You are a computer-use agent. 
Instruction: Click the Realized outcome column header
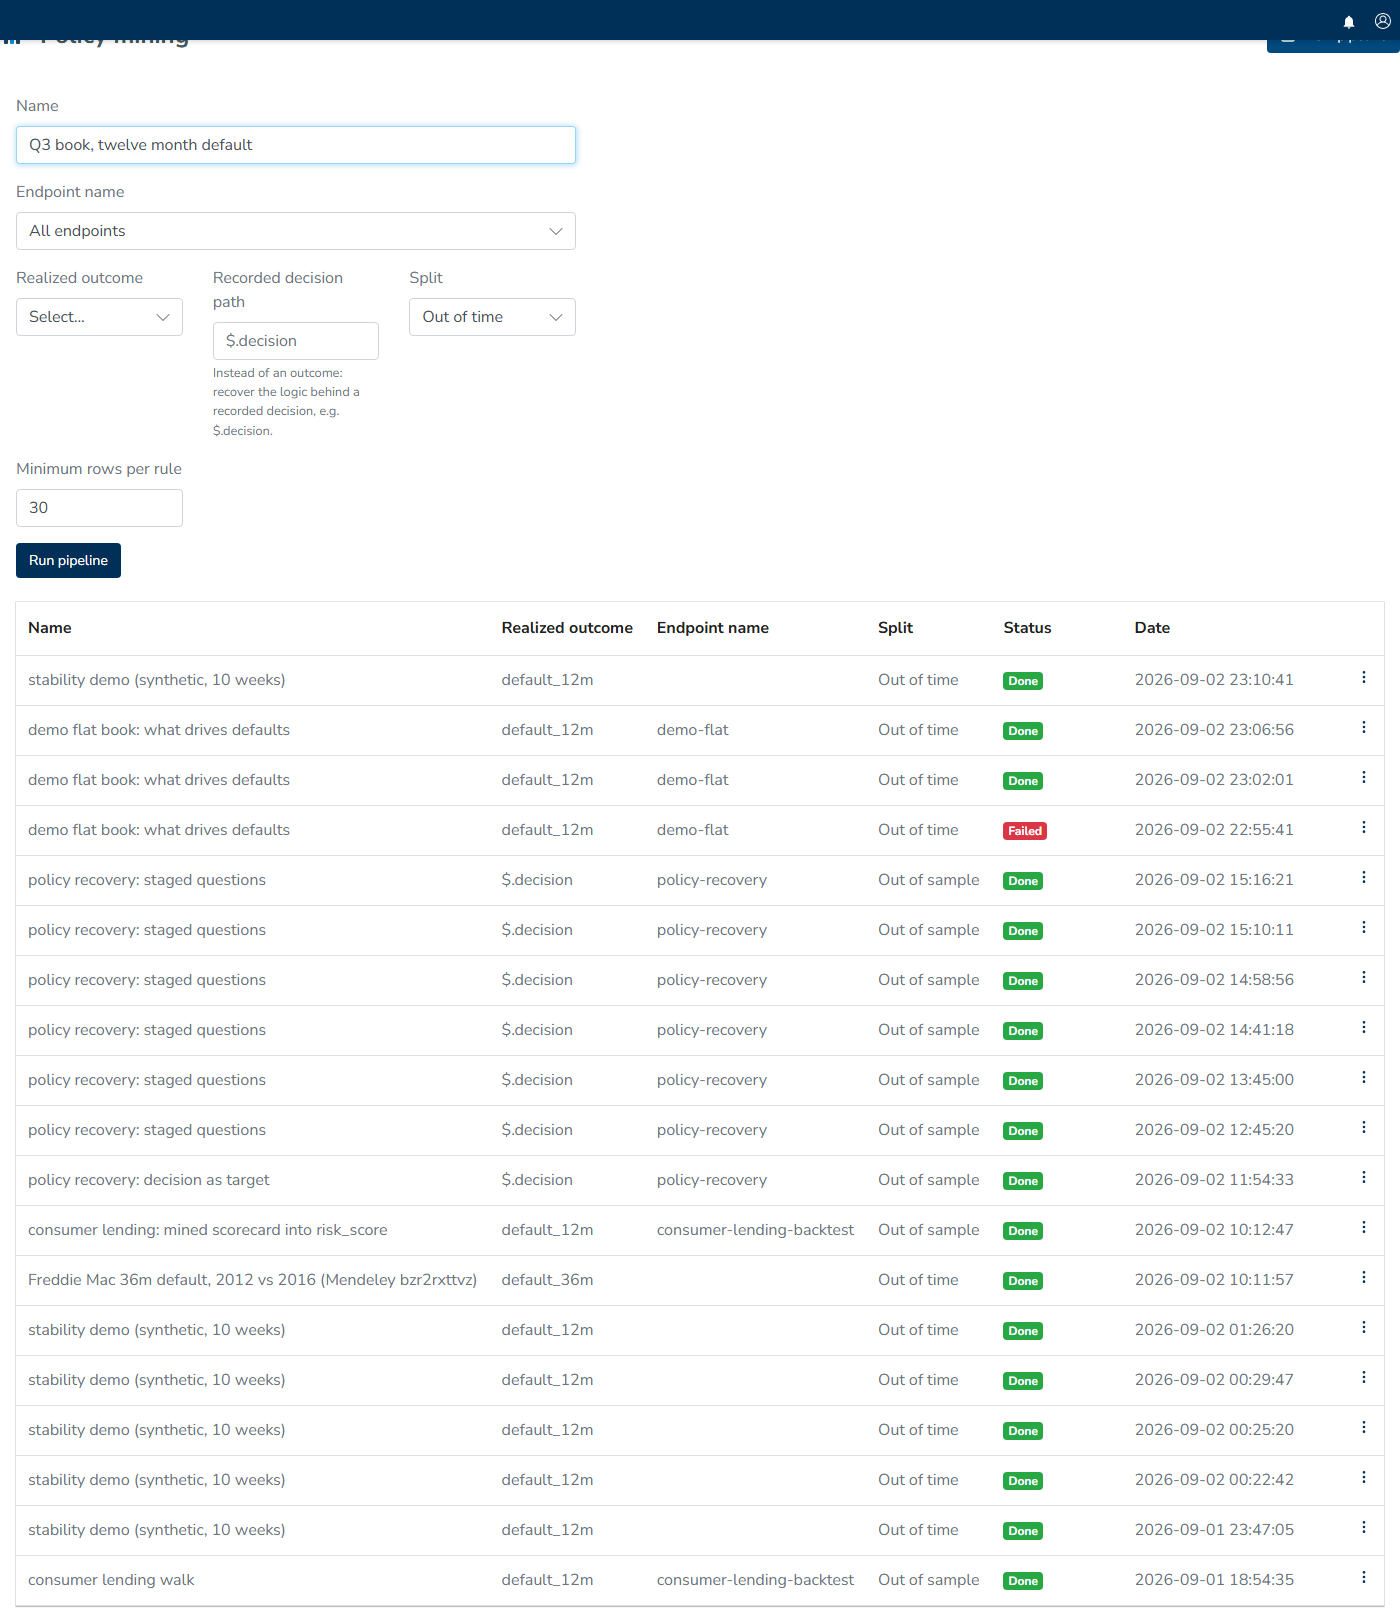pyautogui.click(x=567, y=628)
